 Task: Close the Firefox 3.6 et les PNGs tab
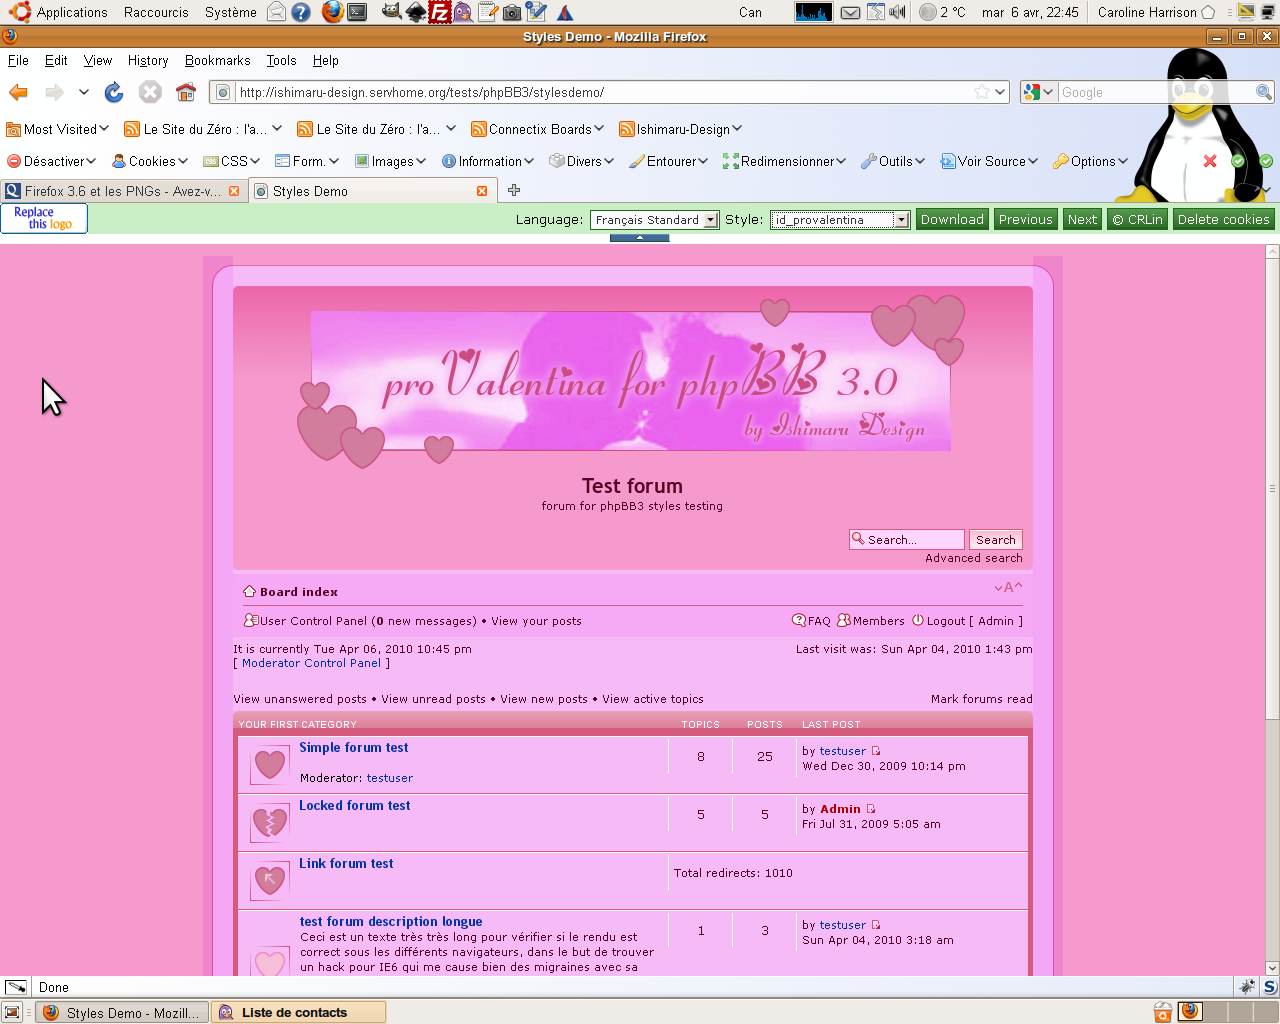tap(234, 190)
